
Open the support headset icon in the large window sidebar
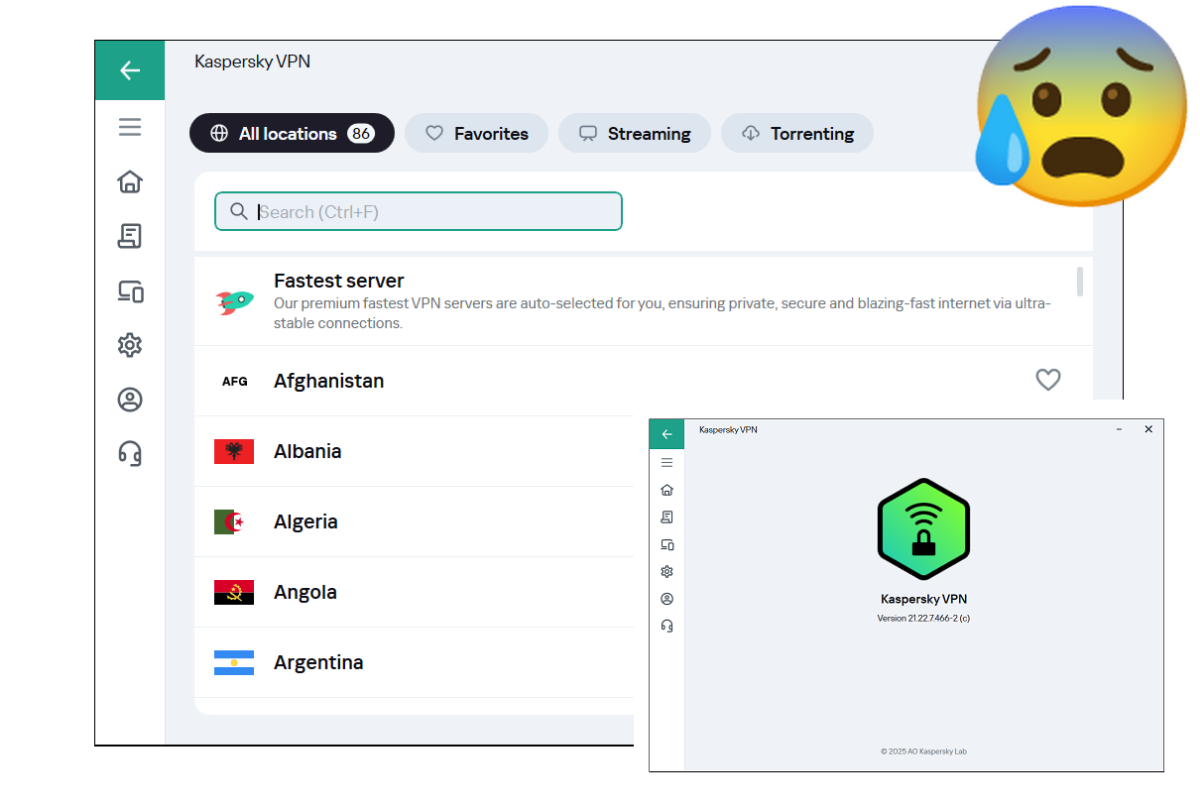[129, 454]
